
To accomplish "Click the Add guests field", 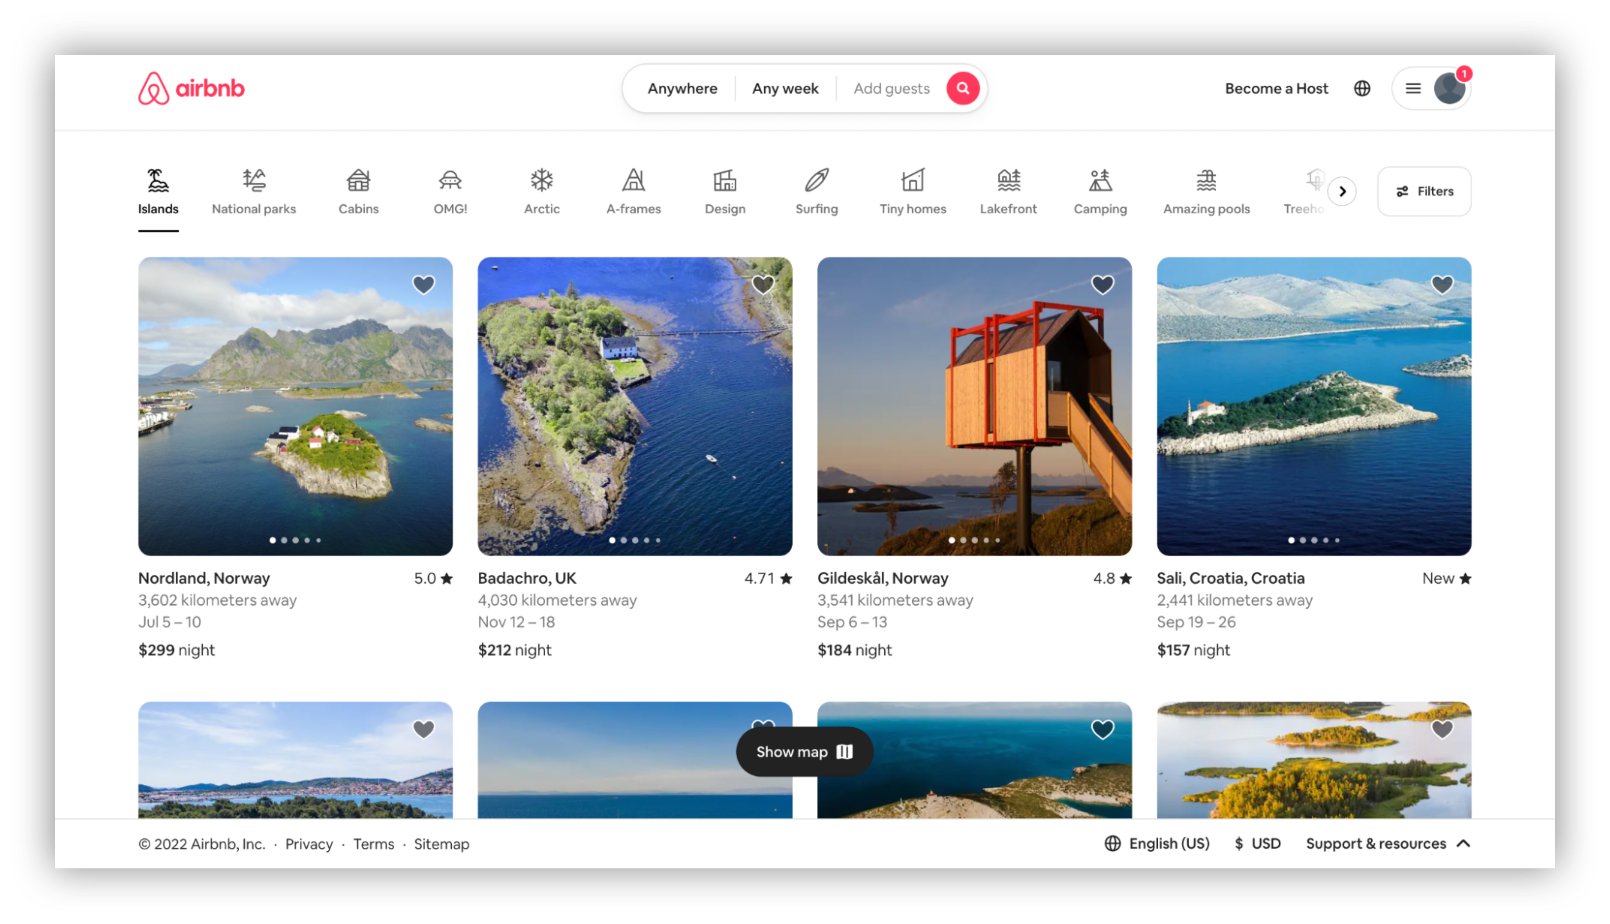I will tap(892, 88).
